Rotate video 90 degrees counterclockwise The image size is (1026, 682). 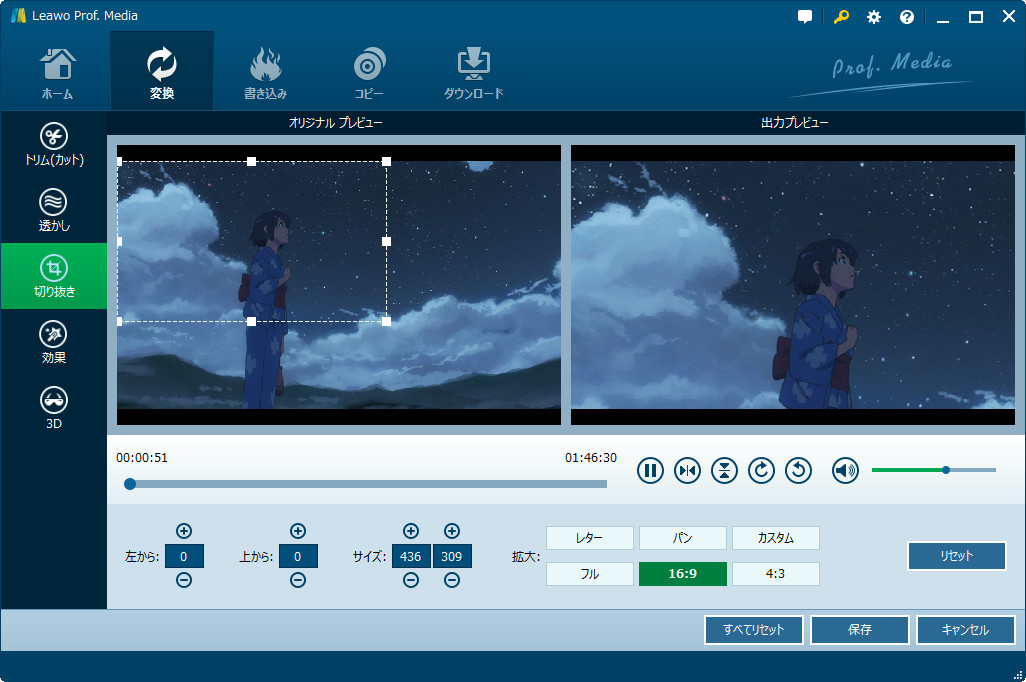(798, 470)
